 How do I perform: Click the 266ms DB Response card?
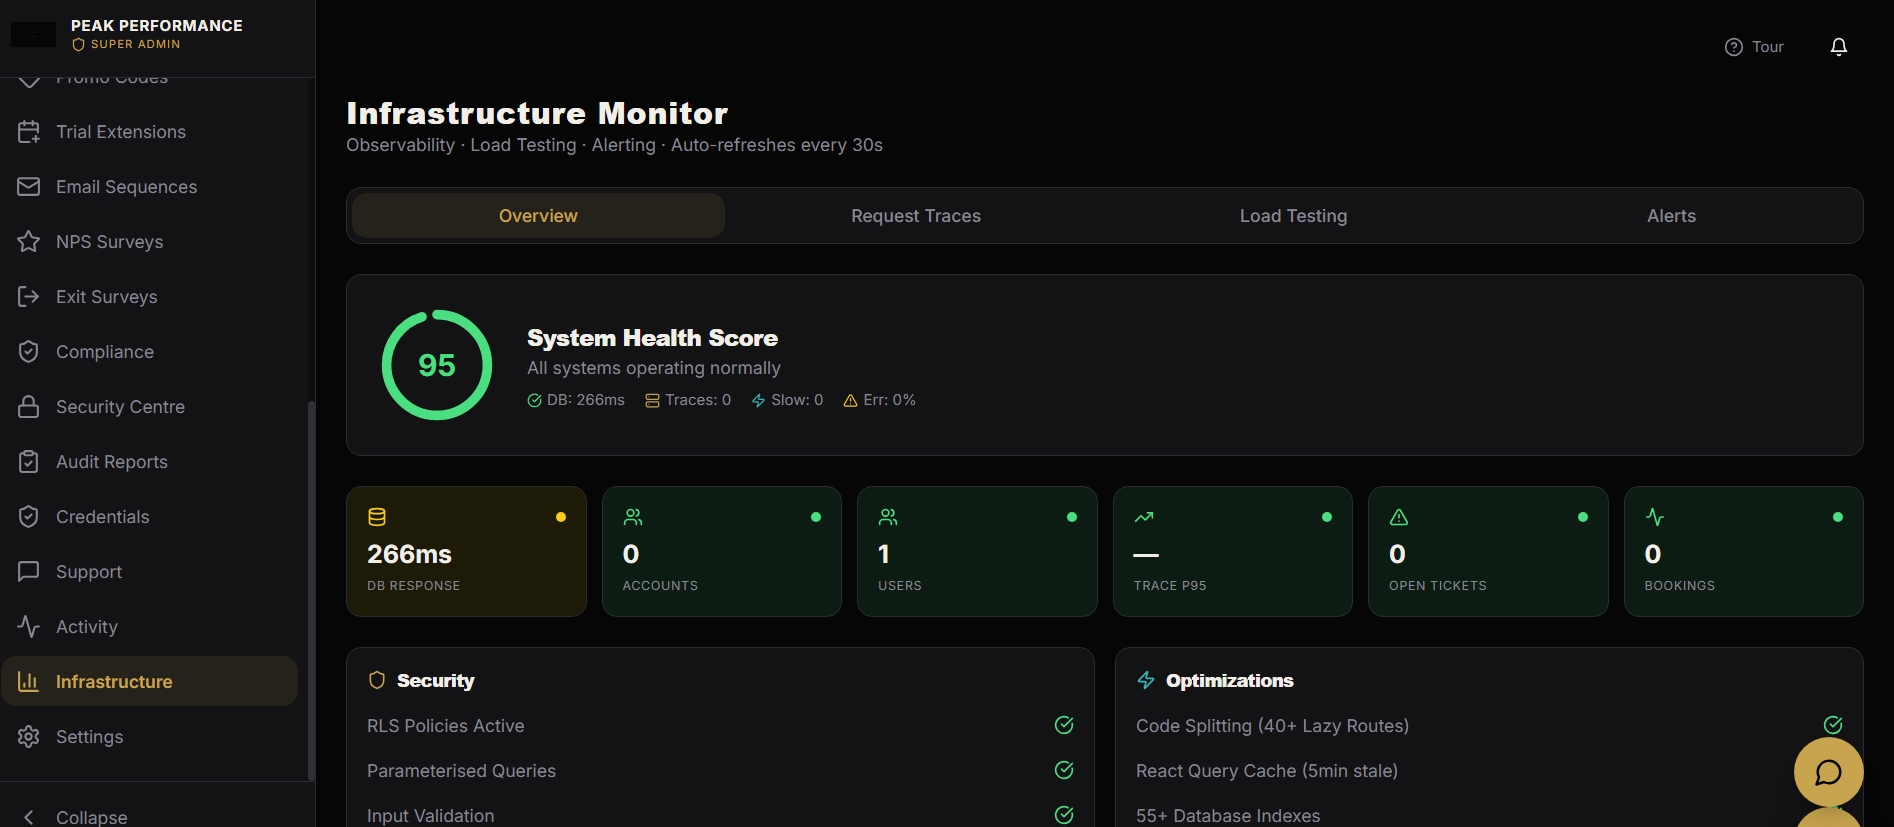coord(466,551)
